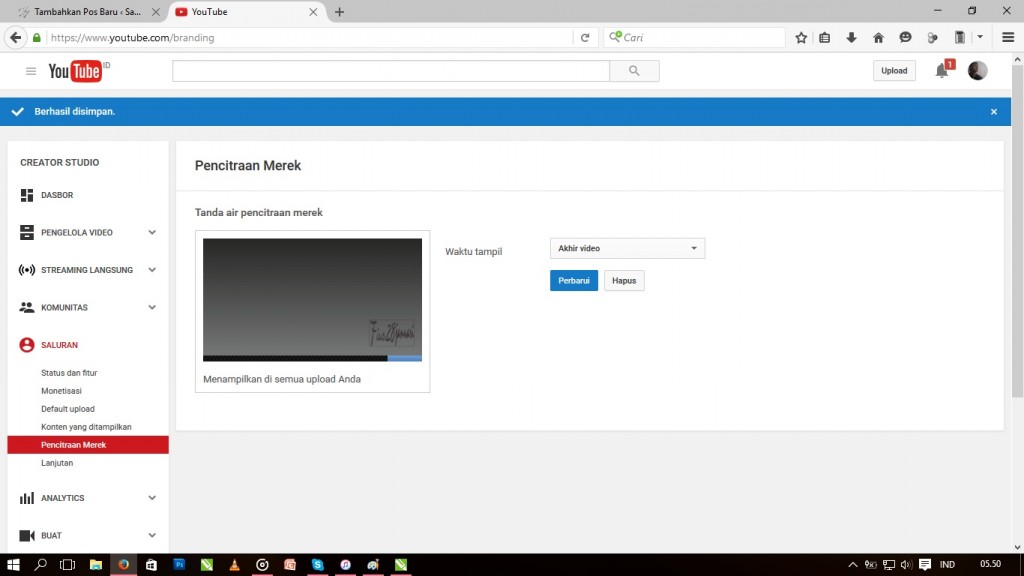Click the YouTube search magnifier button
1024x576 pixels.
(x=634, y=71)
